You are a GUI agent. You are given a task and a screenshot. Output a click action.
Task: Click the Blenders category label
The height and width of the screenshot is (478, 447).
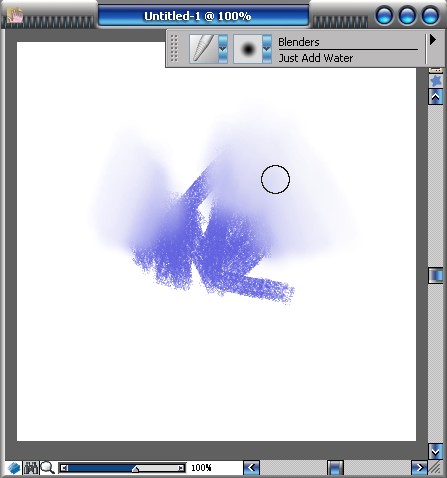[x=299, y=42]
